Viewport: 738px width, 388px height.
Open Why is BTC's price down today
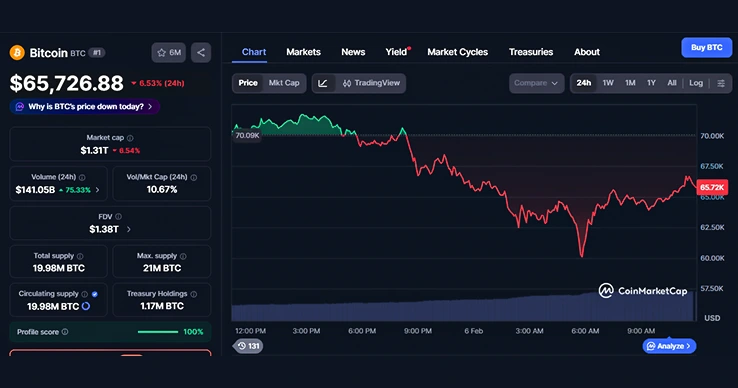85,107
